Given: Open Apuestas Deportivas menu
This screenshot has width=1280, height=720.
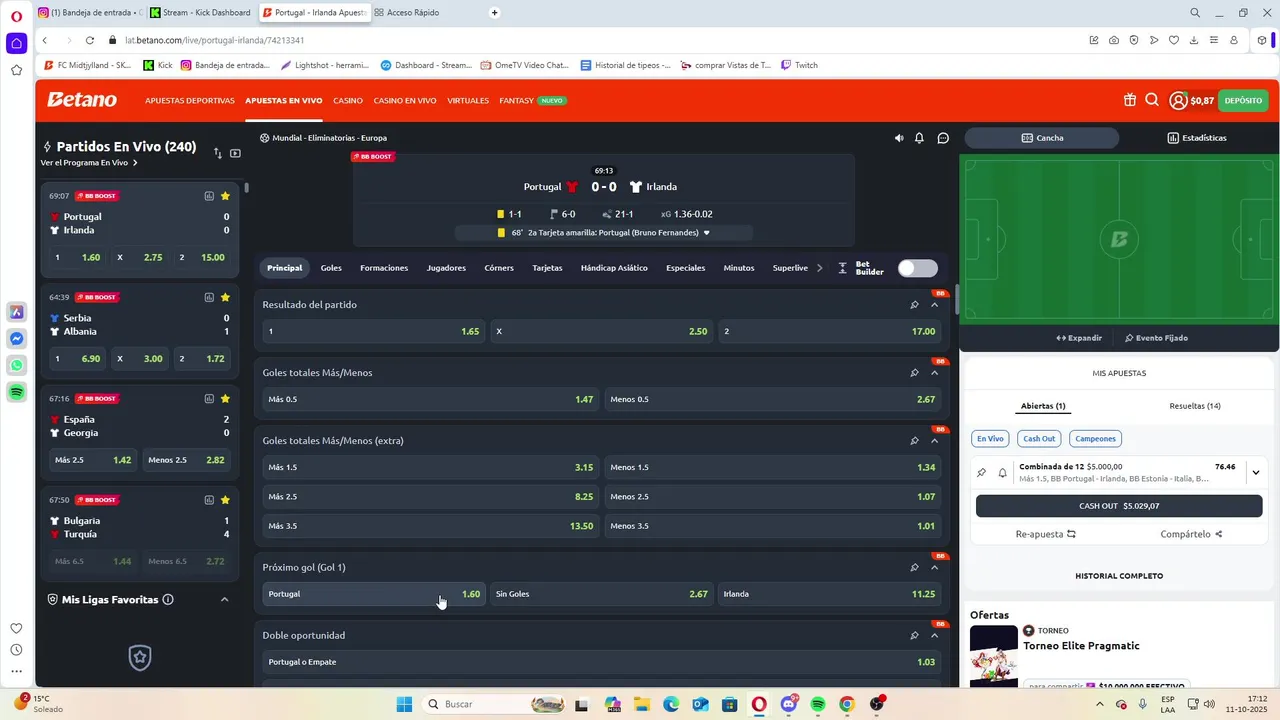Looking at the screenshot, I should 190,101.
